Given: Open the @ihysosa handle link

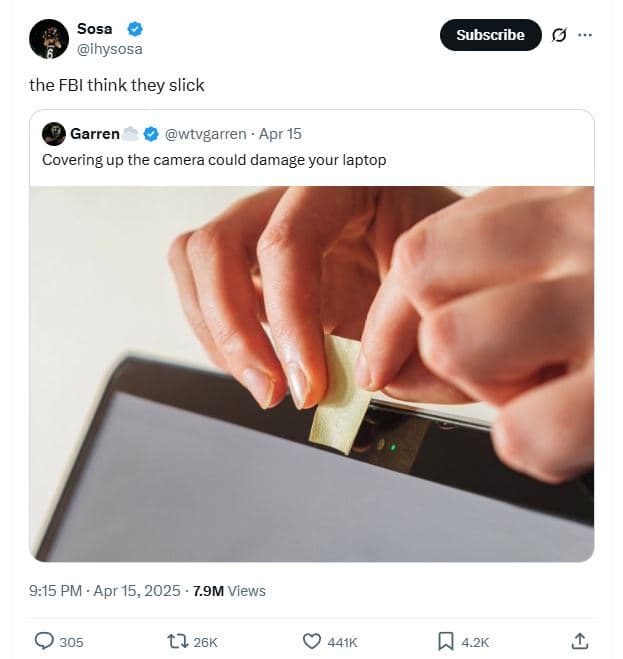Looking at the screenshot, I should point(109,49).
